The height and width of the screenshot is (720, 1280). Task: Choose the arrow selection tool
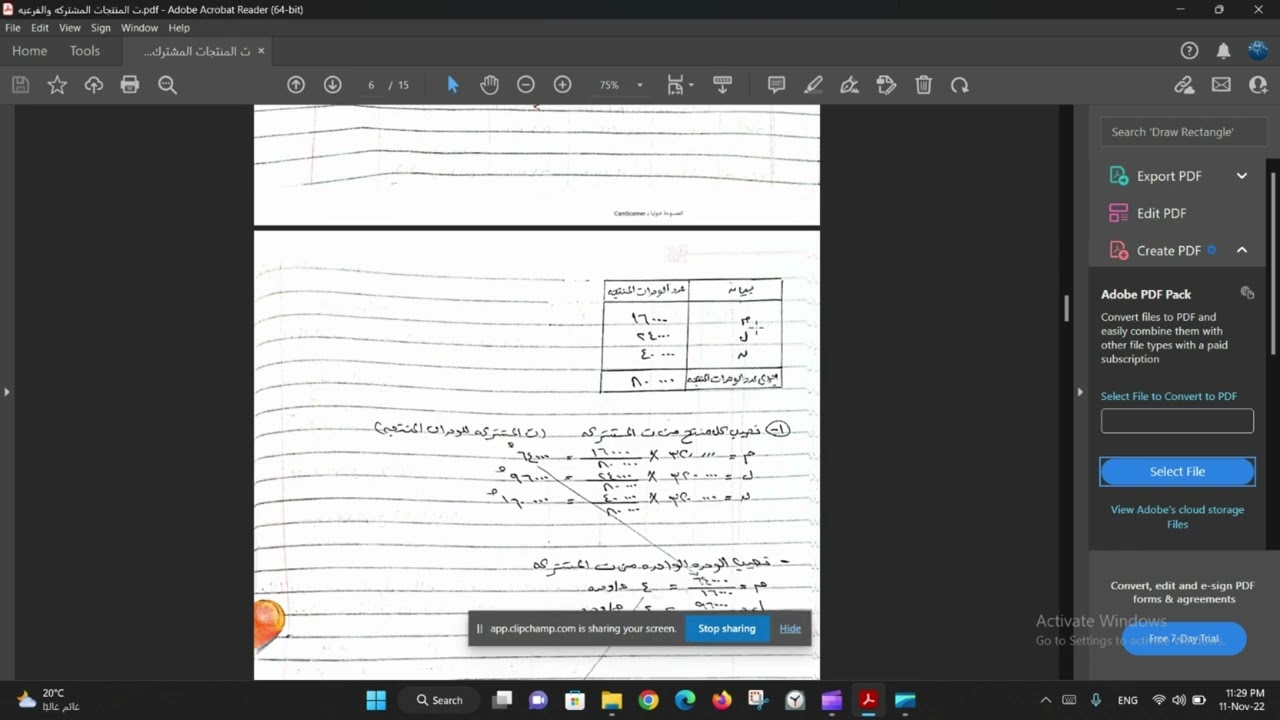(453, 85)
